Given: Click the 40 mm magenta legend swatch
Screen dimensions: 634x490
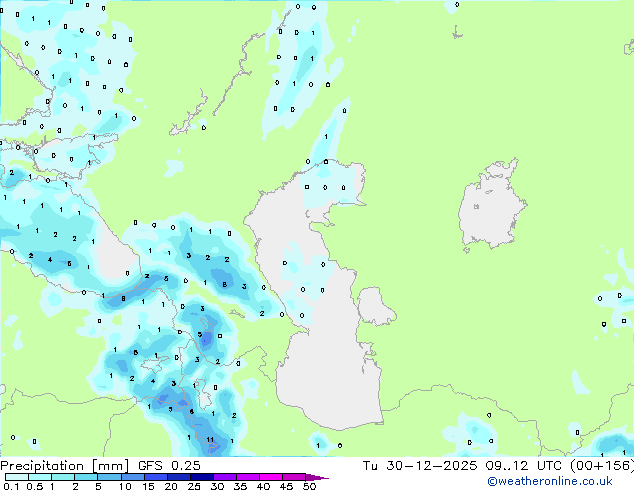Looking at the screenshot, I should [271, 477].
